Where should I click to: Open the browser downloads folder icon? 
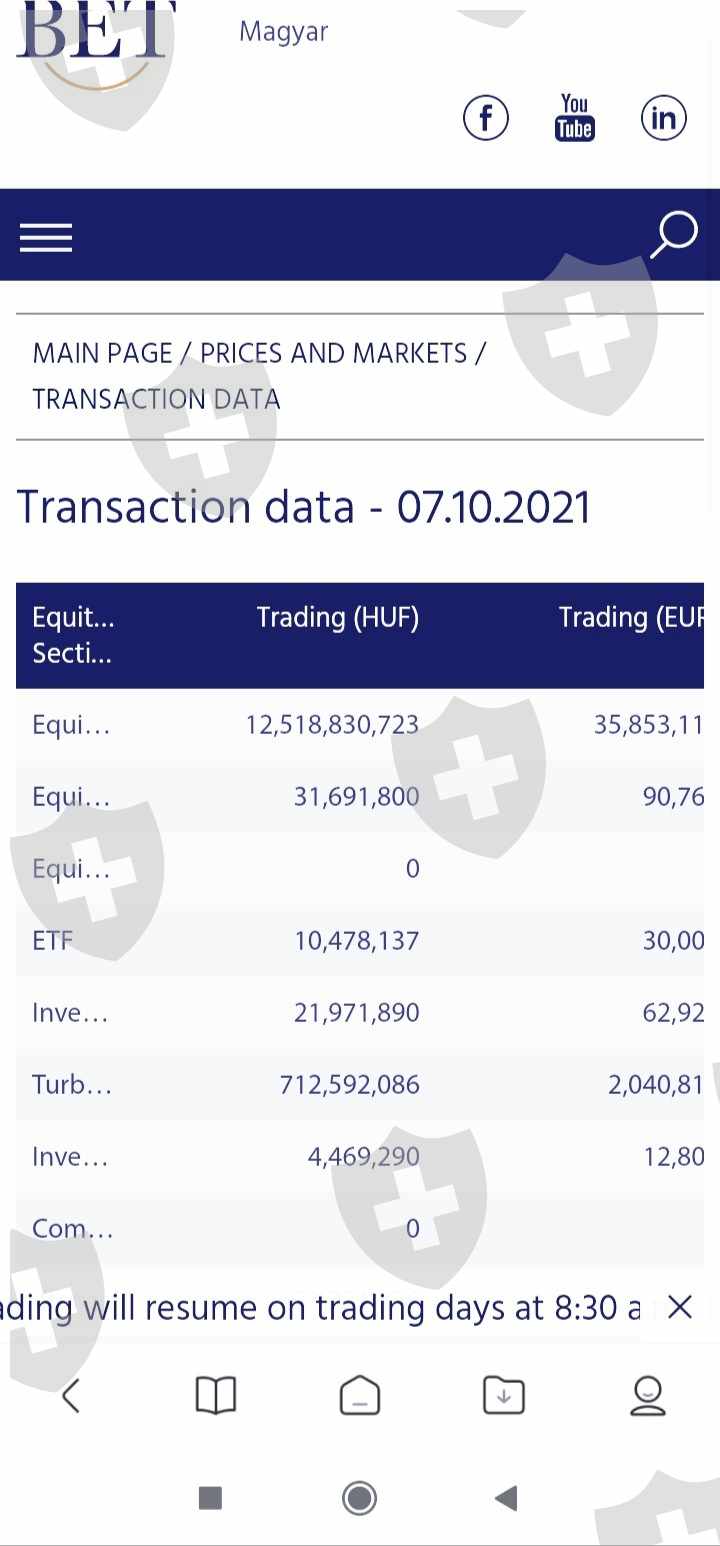[x=503, y=1395]
